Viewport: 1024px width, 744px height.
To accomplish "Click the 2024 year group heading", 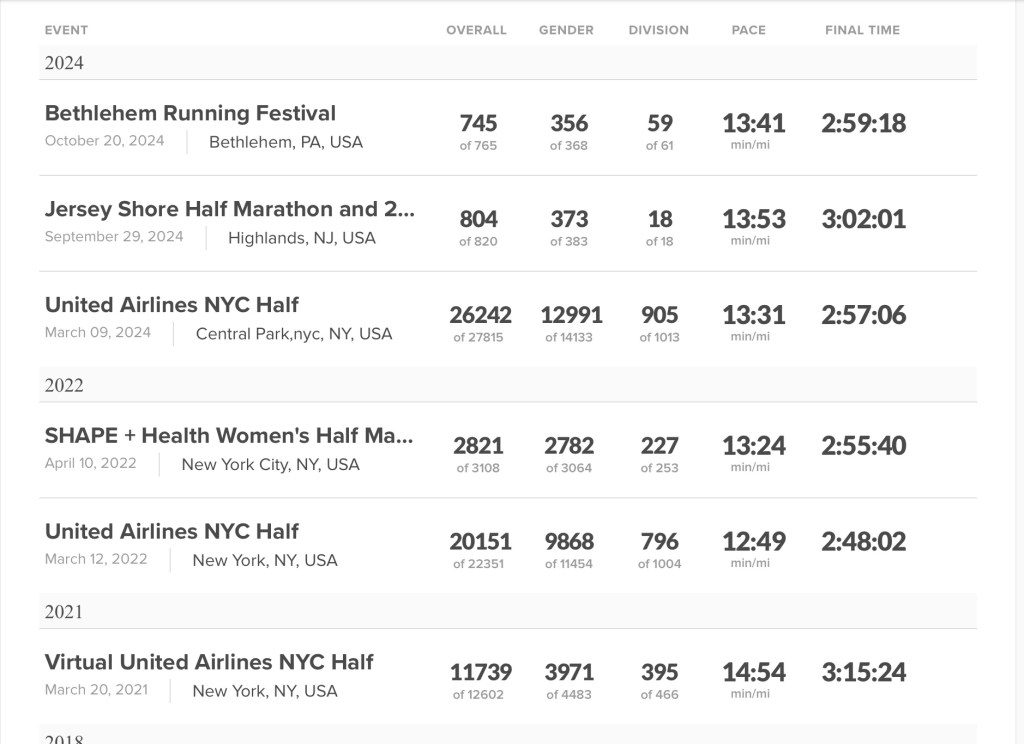I will (65, 64).
